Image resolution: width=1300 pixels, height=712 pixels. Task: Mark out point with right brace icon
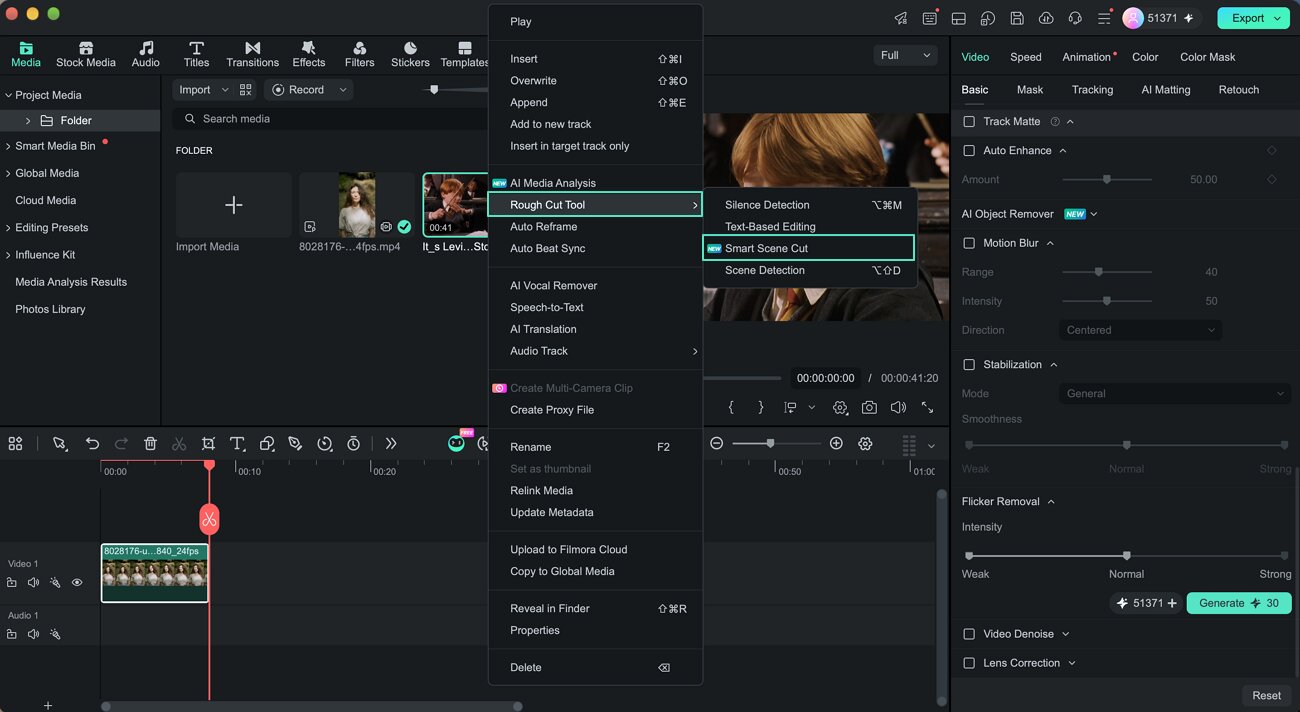[x=761, y=407]
